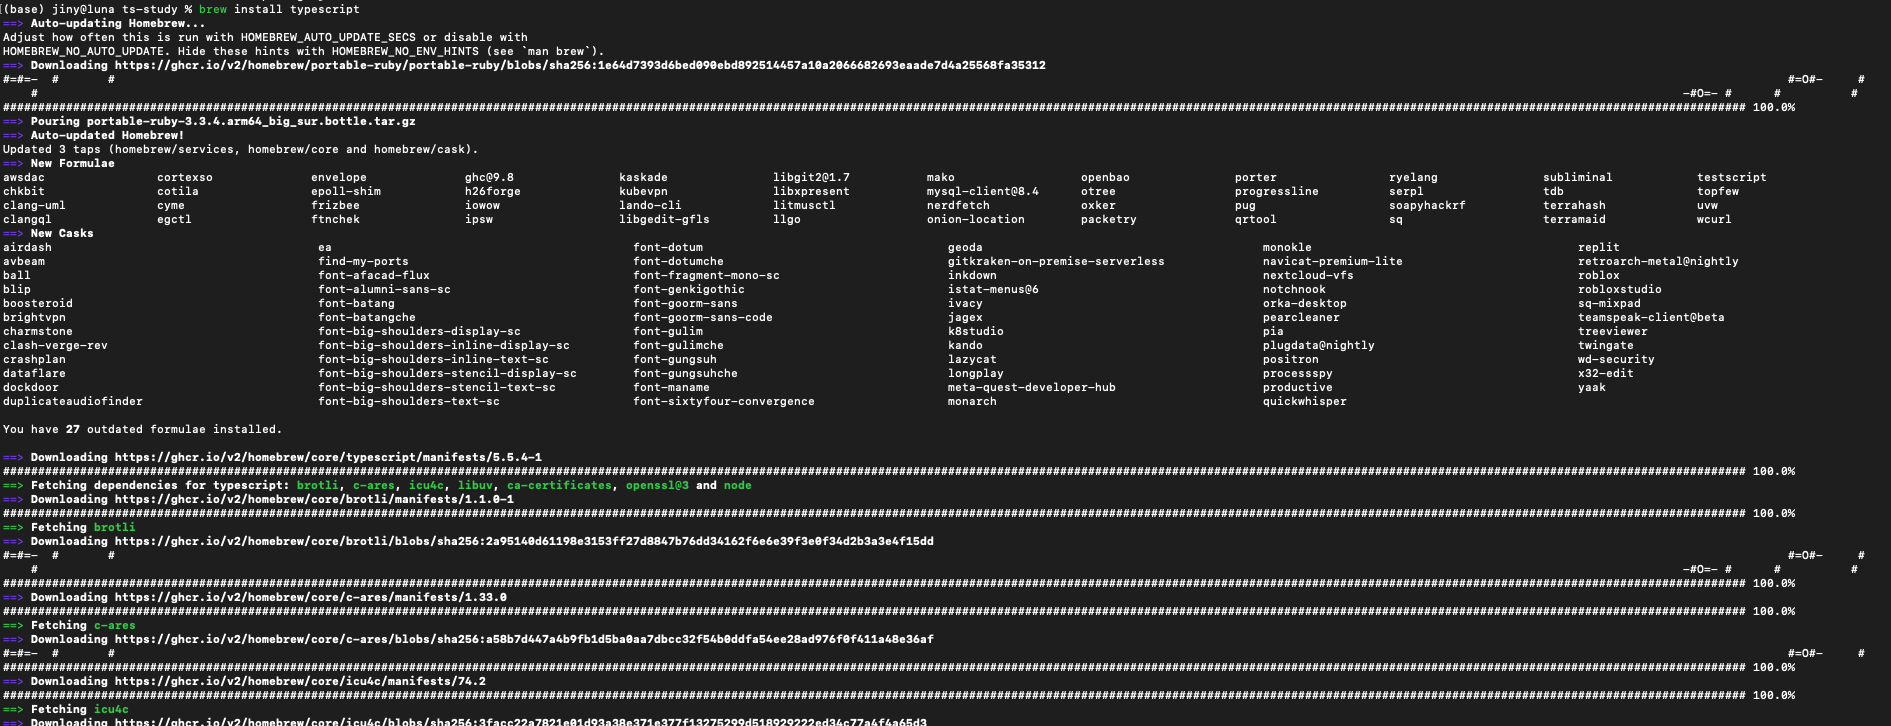Click the 'HOMEBREW_NO_AUTO_UPDATE' hint line
The image size is (1891, 726).
304,51
